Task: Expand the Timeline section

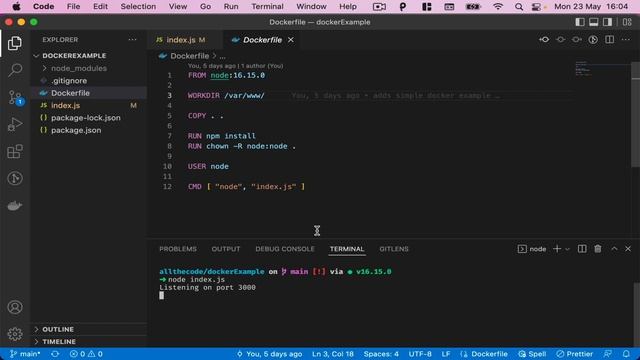Action: click(x=59, y=341)
